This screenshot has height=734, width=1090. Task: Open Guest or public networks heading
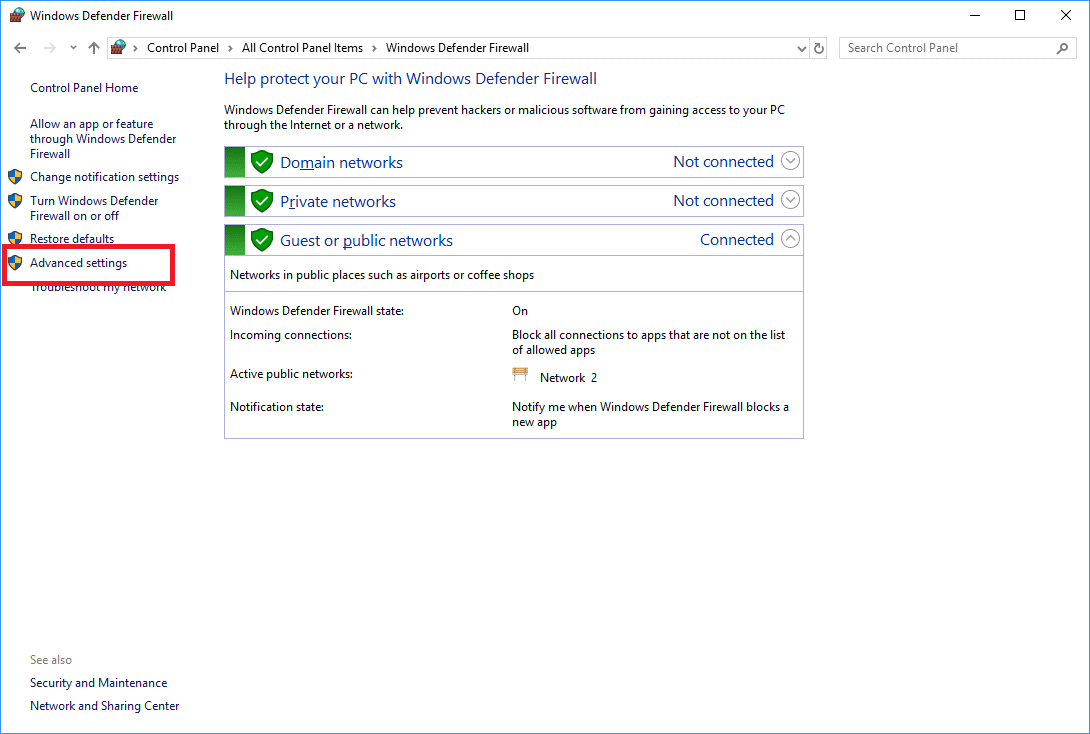click(366, 240)
